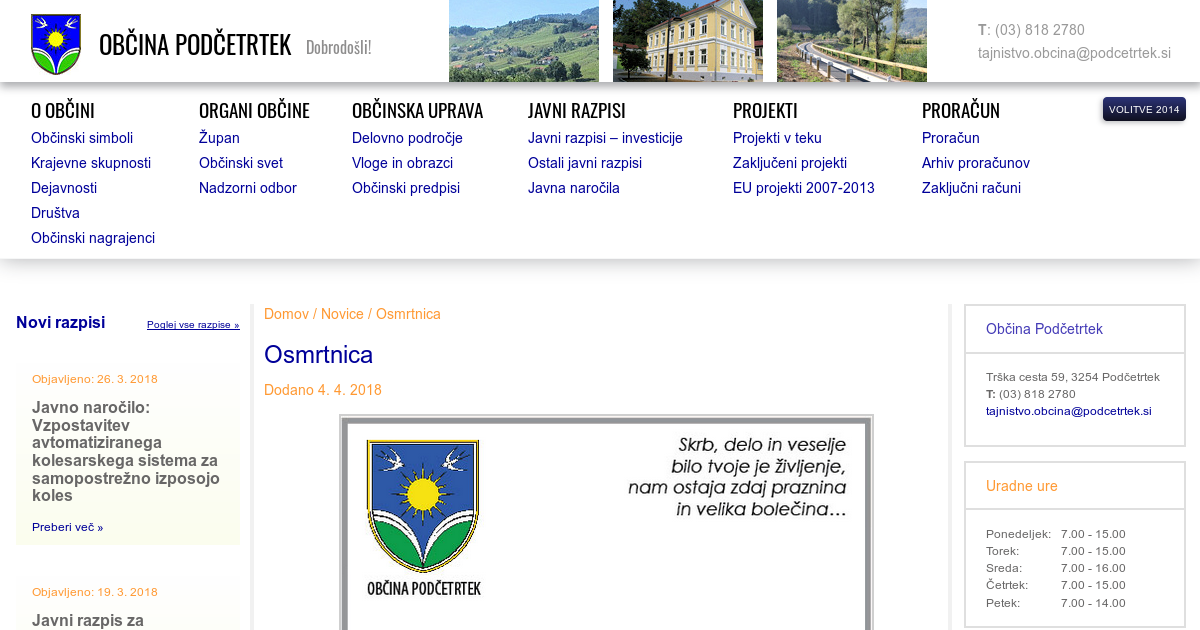Open the Osmrtnica obituary image

606,522
